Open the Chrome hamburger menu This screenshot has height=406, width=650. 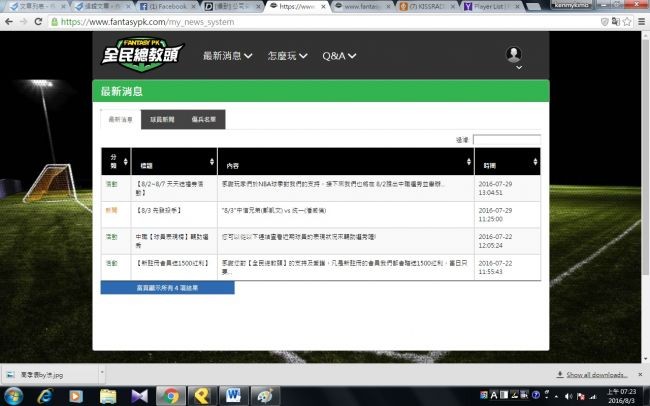[x=641, y=22]
